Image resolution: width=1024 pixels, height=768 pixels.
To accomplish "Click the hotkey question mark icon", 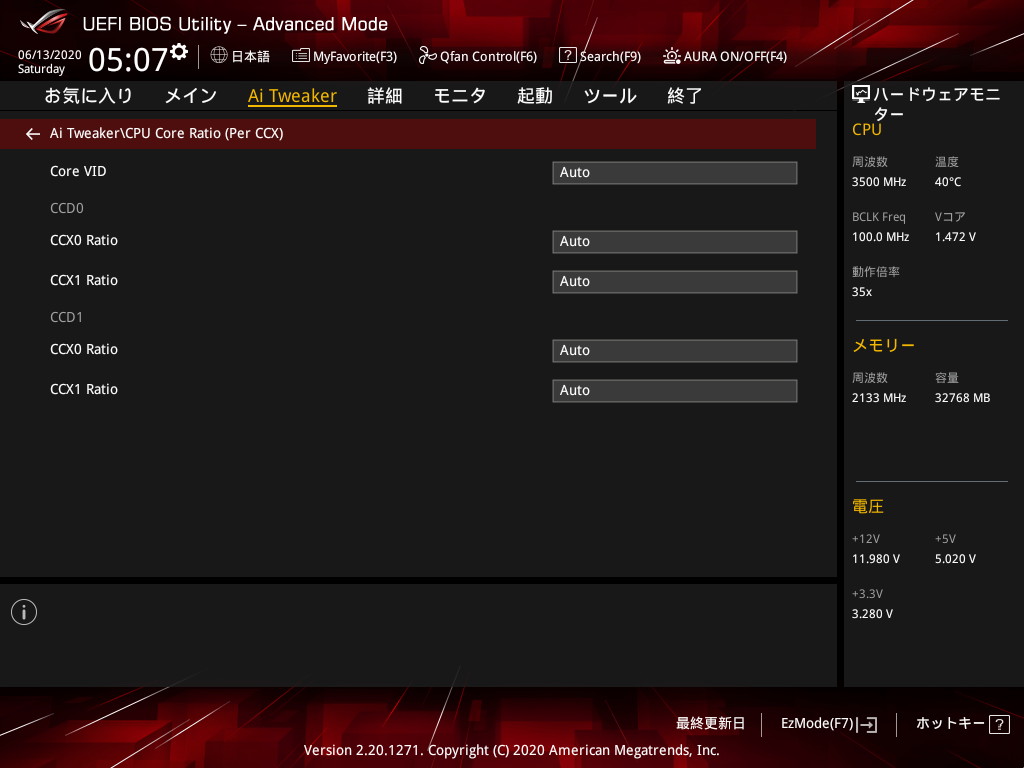I will pyautogui.click(x=999, y=724).
